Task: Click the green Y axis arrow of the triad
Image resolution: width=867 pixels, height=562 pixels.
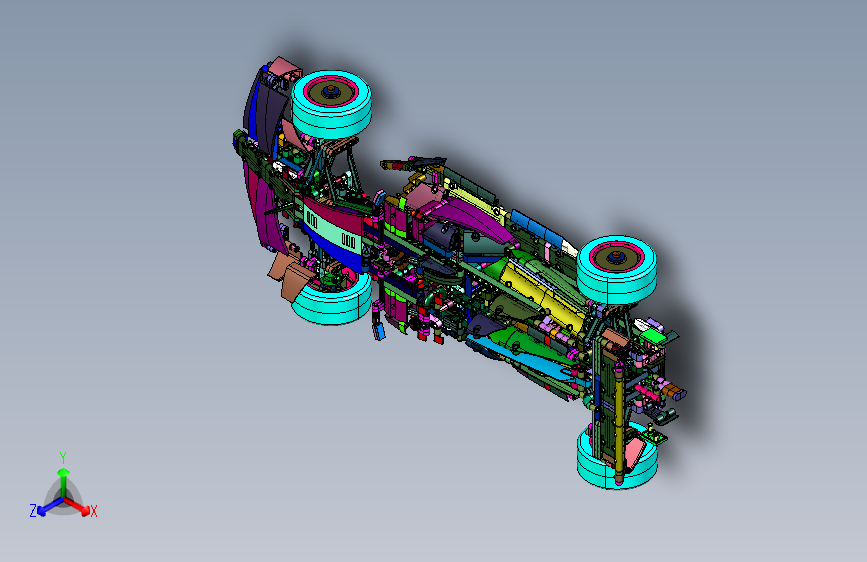Action: click(64, 482)
